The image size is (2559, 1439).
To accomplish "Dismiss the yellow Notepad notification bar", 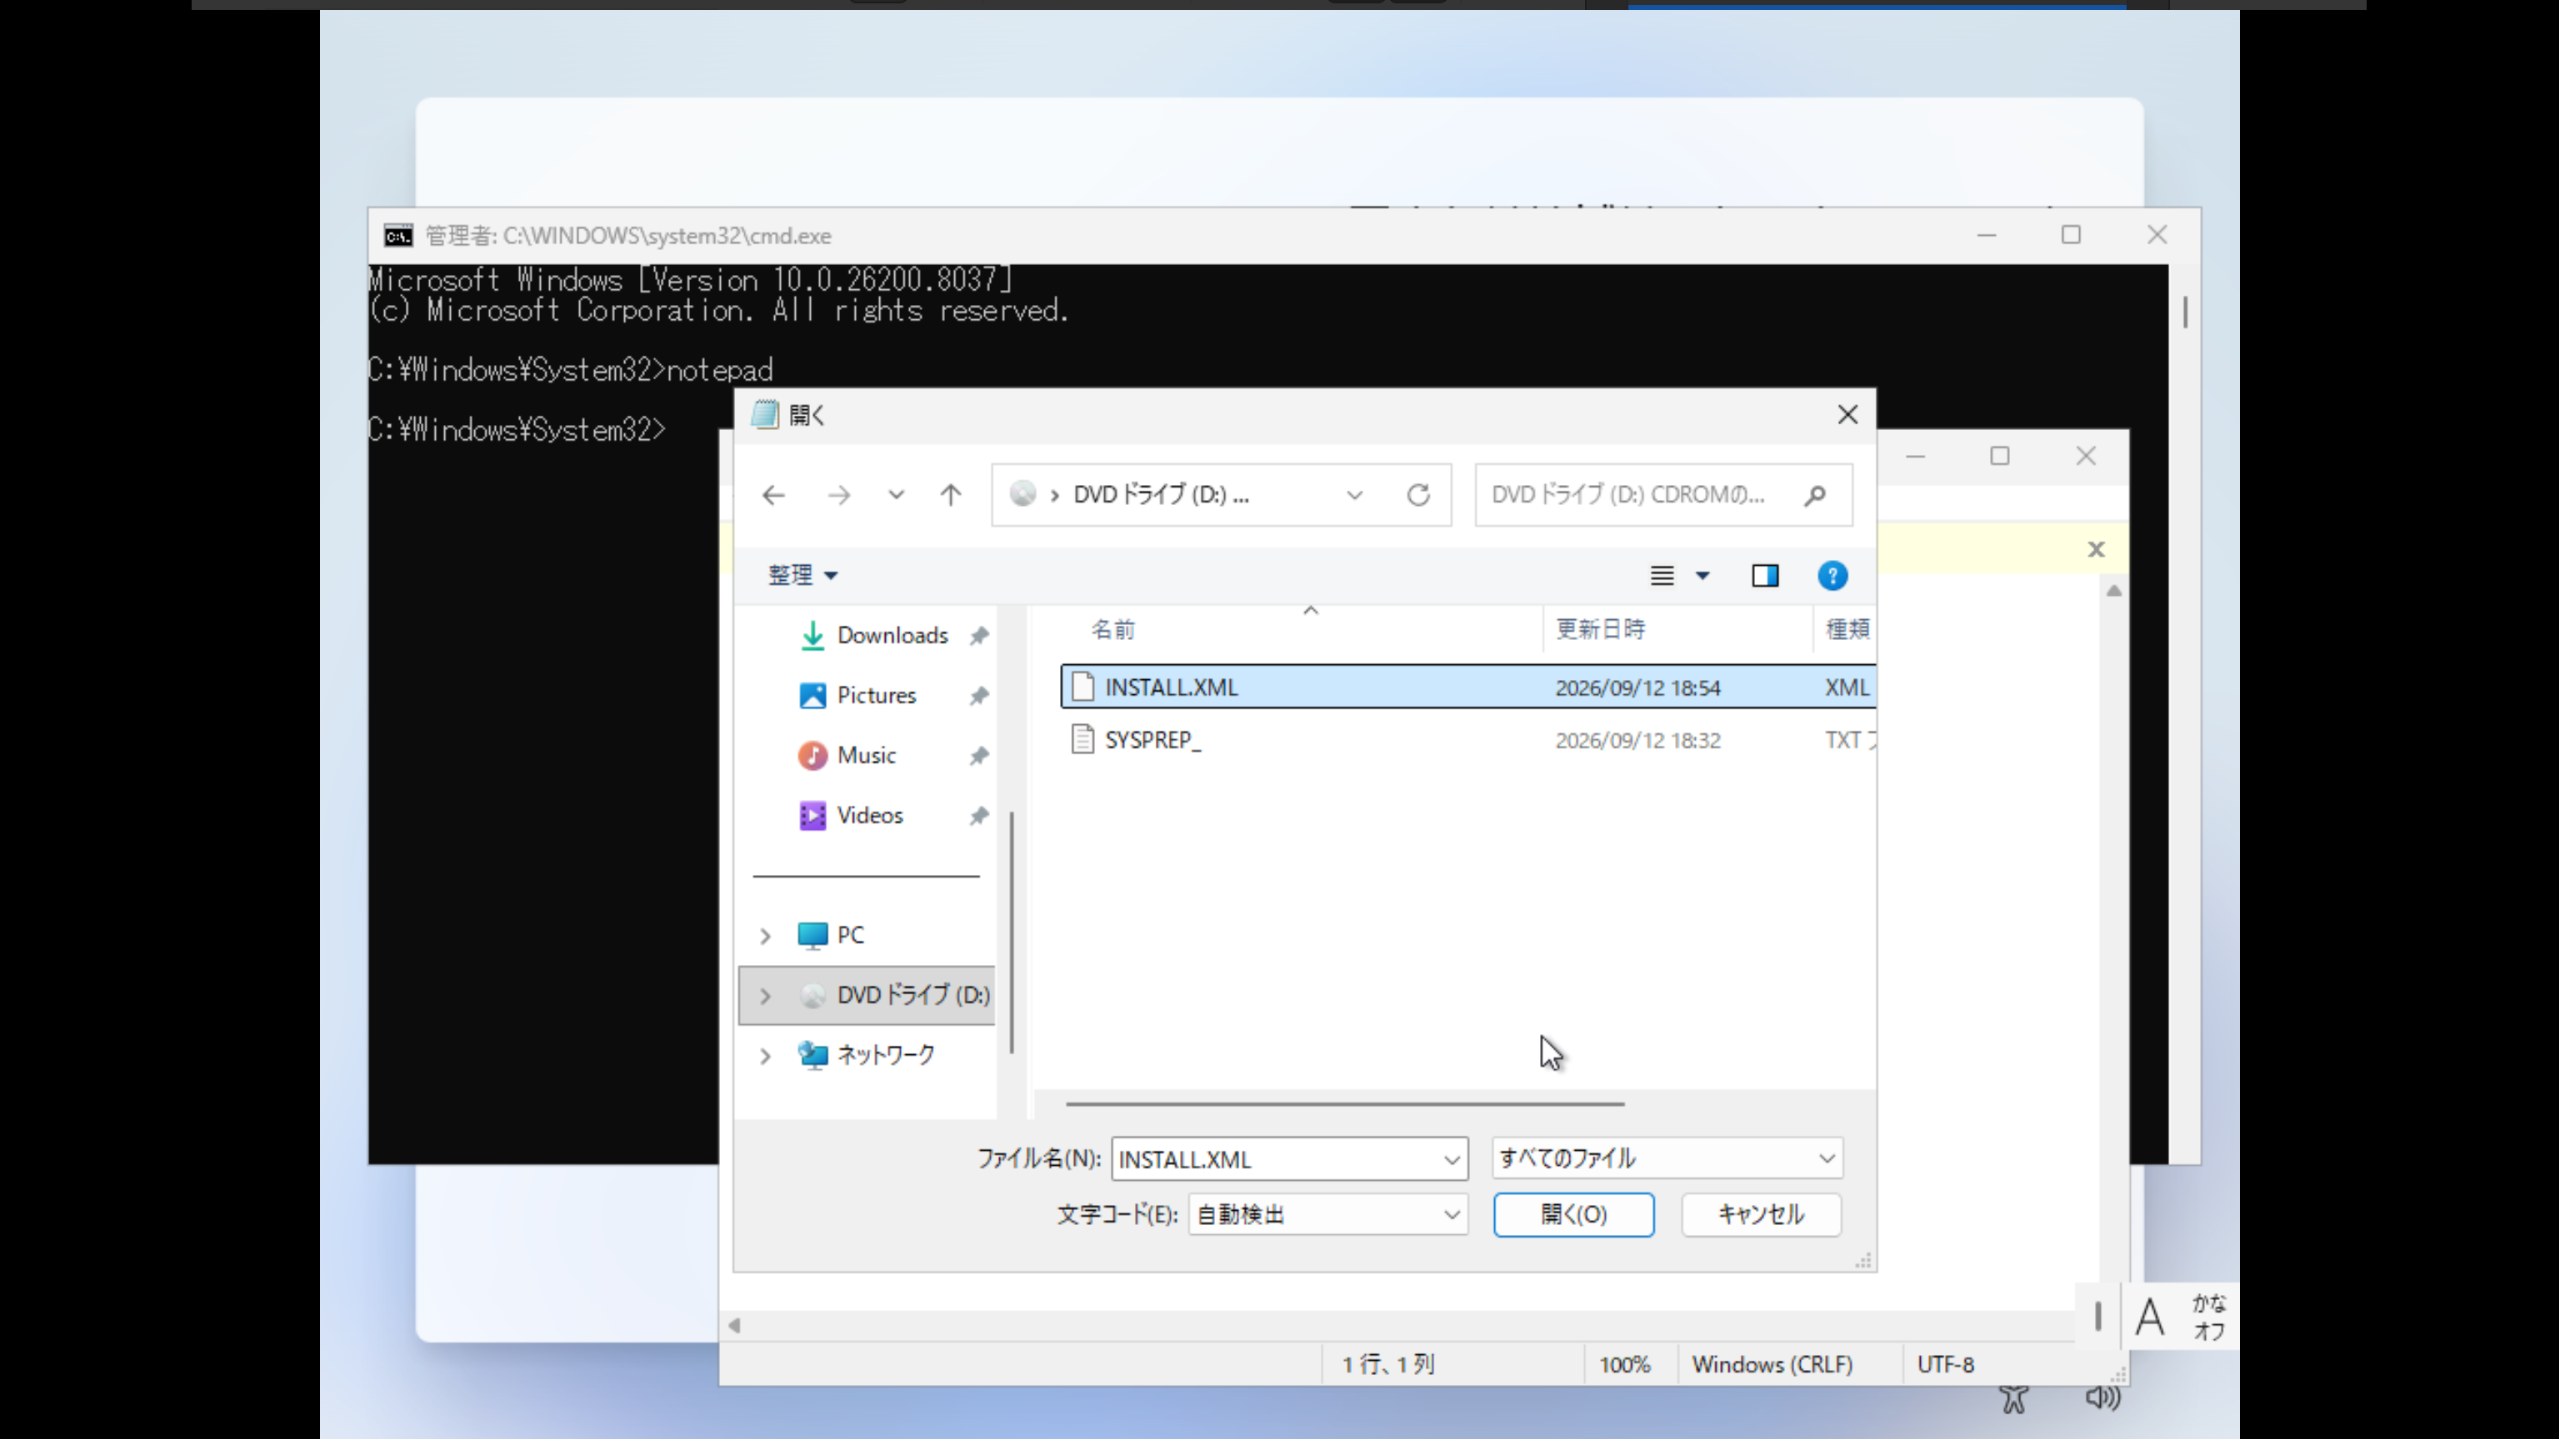I will pos(2096,549).
